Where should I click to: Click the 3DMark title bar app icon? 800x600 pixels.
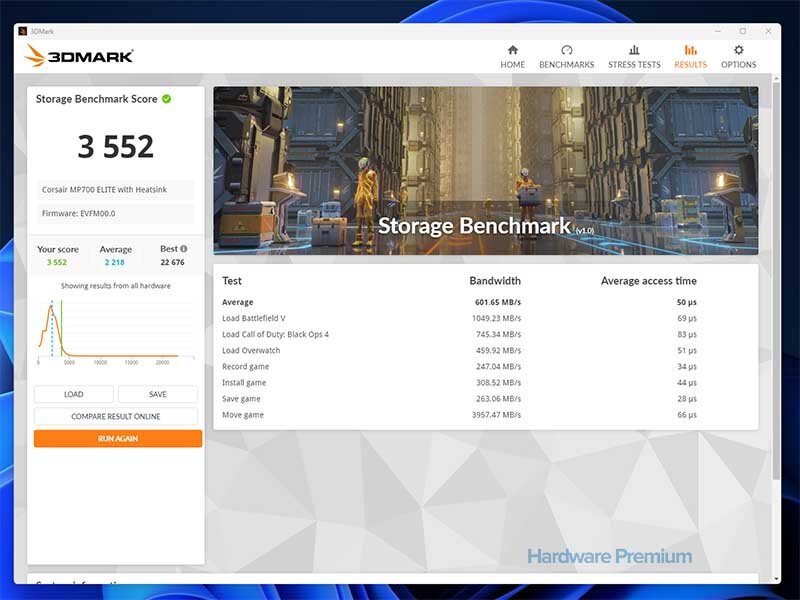[x=22, y=31]
